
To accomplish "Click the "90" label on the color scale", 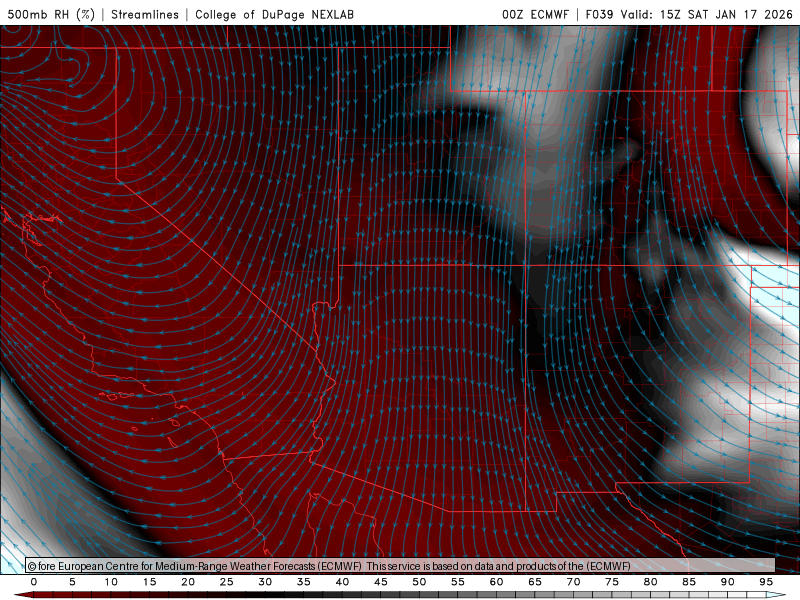I will 728,582.
